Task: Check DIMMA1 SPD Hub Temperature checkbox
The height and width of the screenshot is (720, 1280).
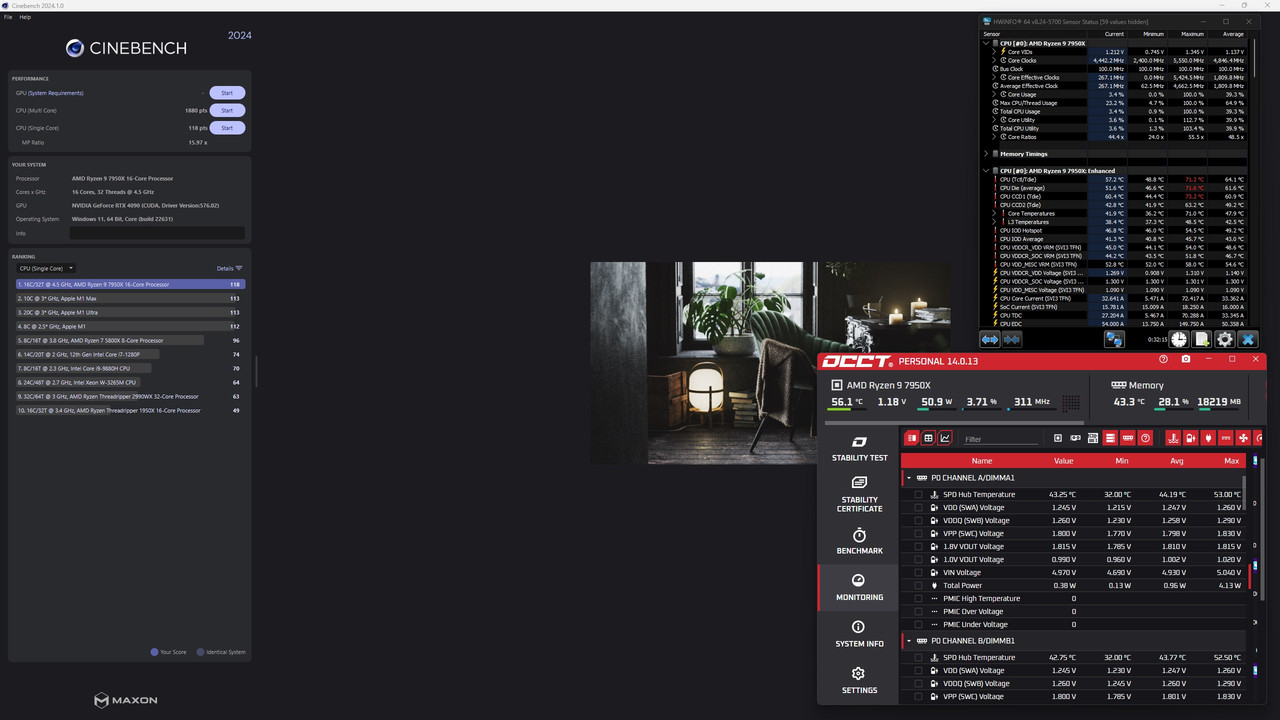Action: [918, 494]
